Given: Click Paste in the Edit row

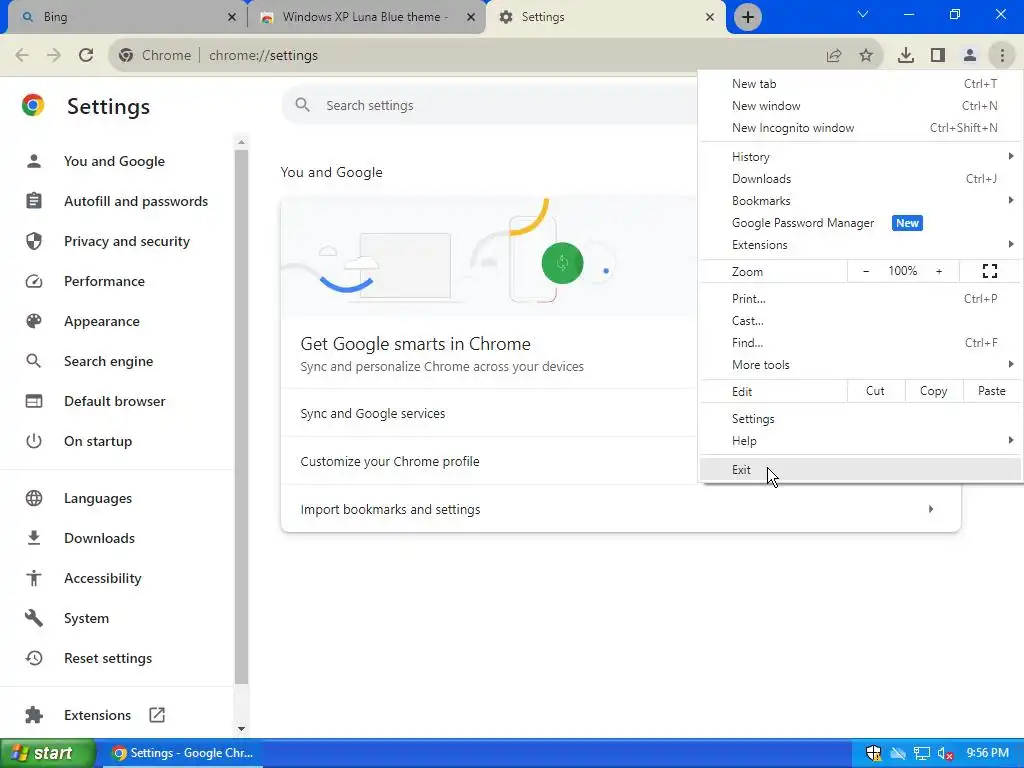Looking at the screenshot, I should tap(992, 391).
